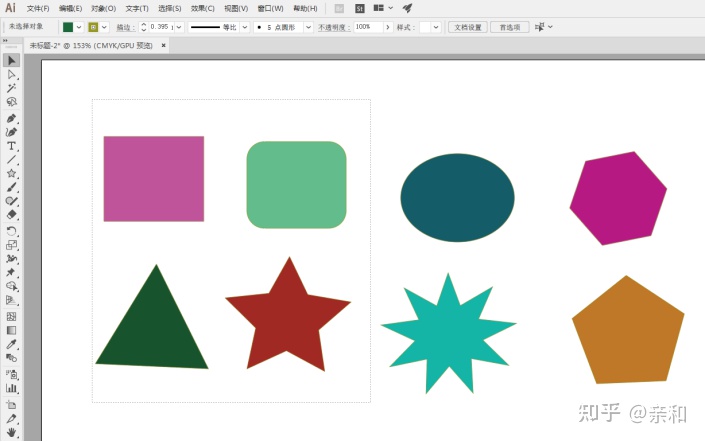705x442 pixels.
Task: Click the GPU performance rocket icon
Action: (x=407, y=8)
